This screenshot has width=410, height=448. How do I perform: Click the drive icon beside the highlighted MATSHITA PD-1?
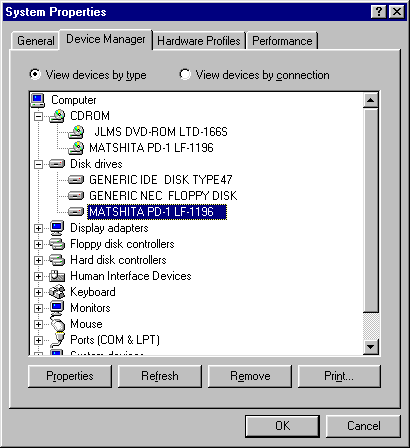[x=76, y=212]
